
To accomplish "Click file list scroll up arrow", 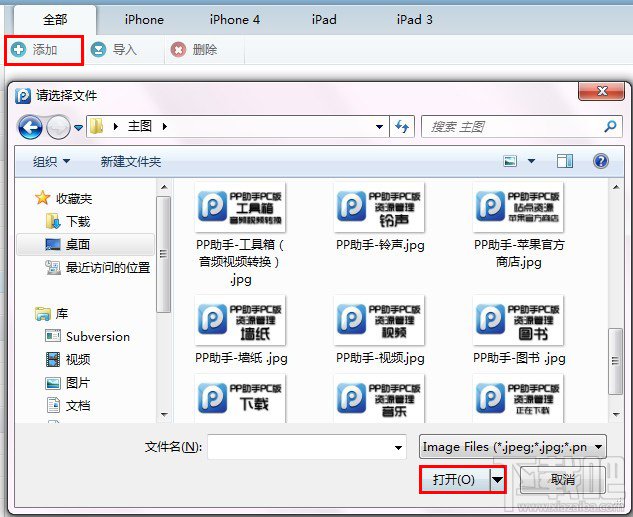I will coord(616,187).
